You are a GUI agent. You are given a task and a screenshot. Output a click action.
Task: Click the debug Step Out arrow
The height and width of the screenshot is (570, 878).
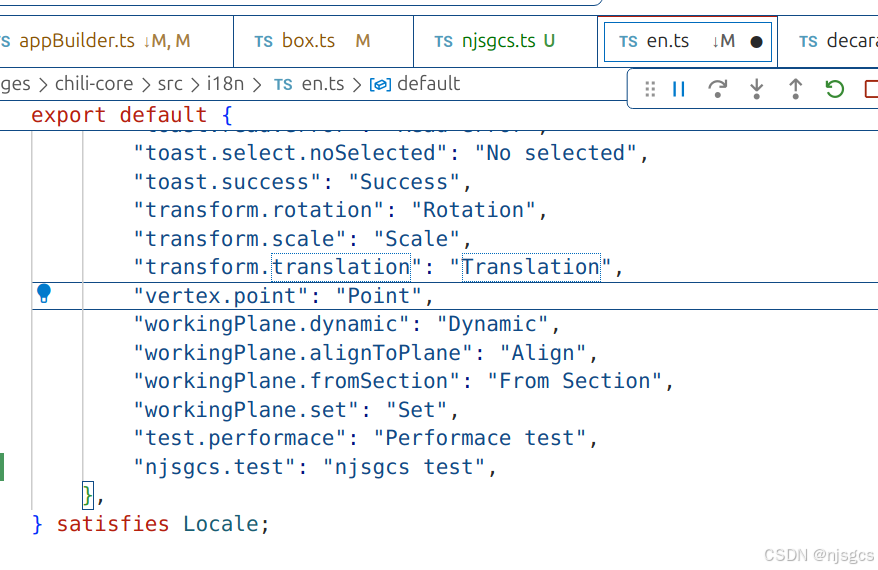tap(795, 89)
